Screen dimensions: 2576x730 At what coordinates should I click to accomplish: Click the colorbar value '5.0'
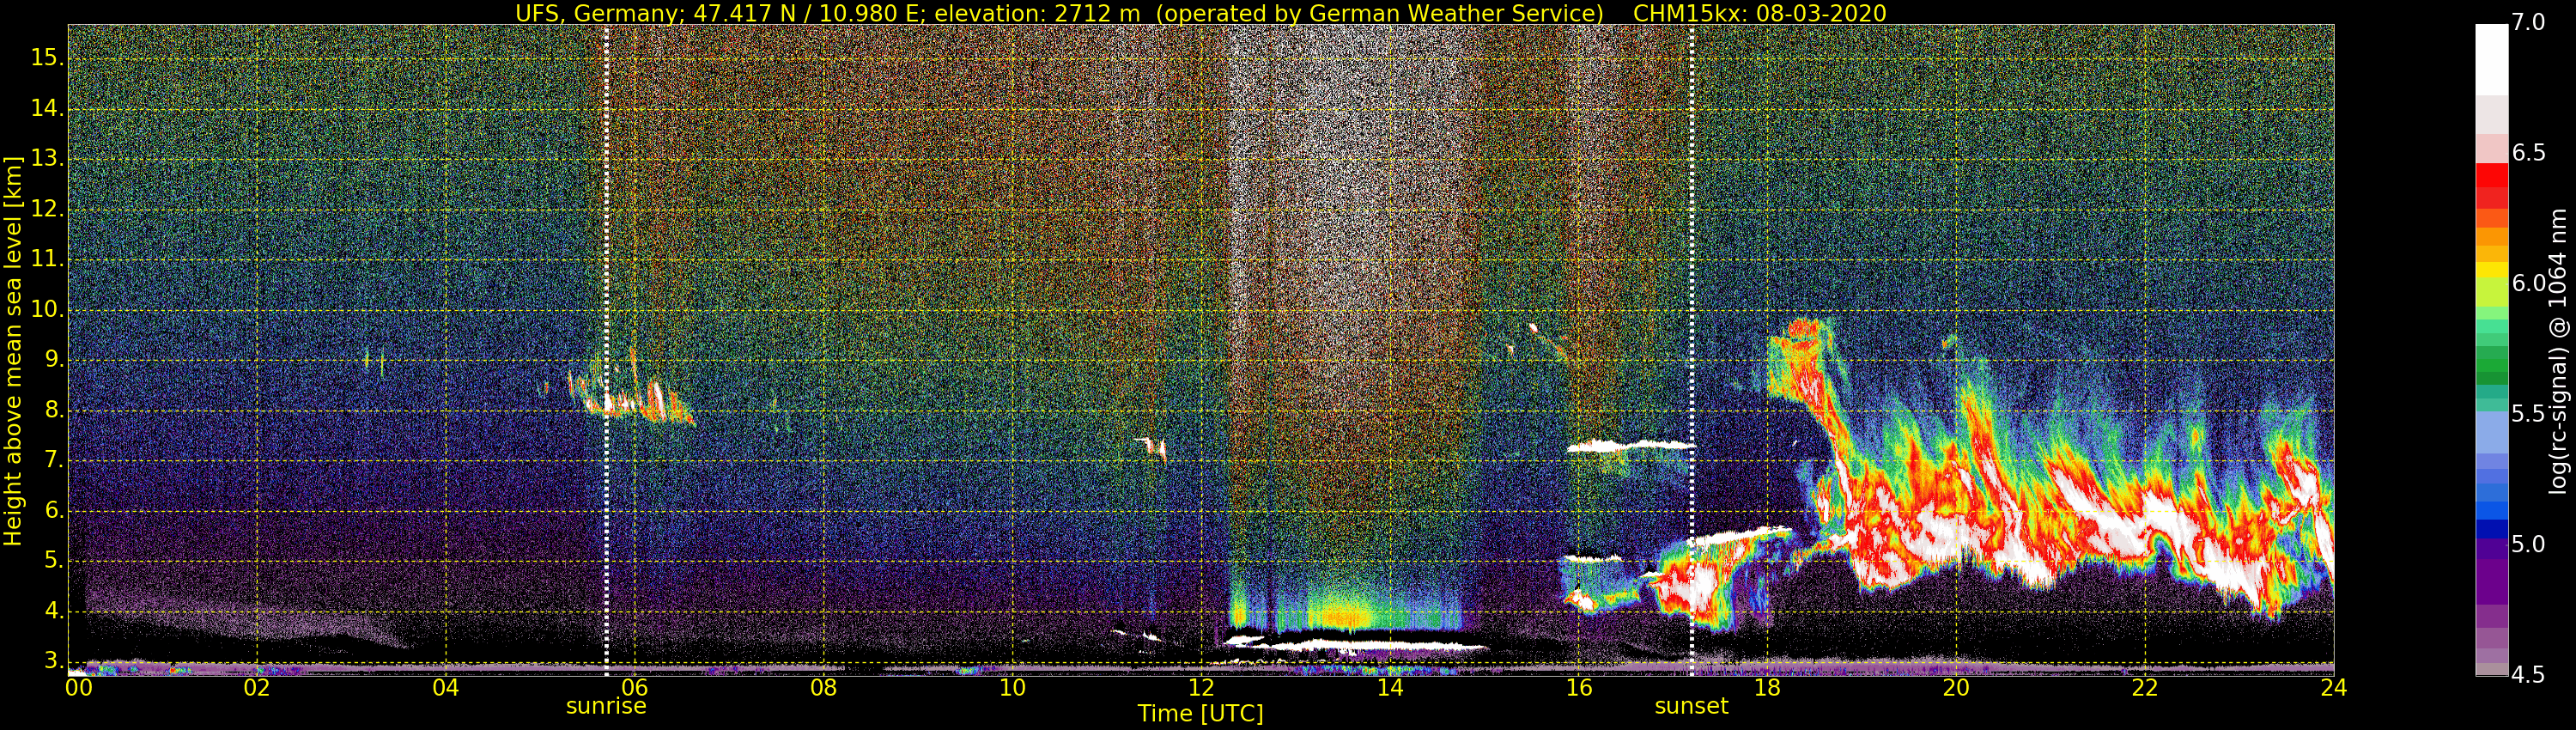pos(2529,545)
